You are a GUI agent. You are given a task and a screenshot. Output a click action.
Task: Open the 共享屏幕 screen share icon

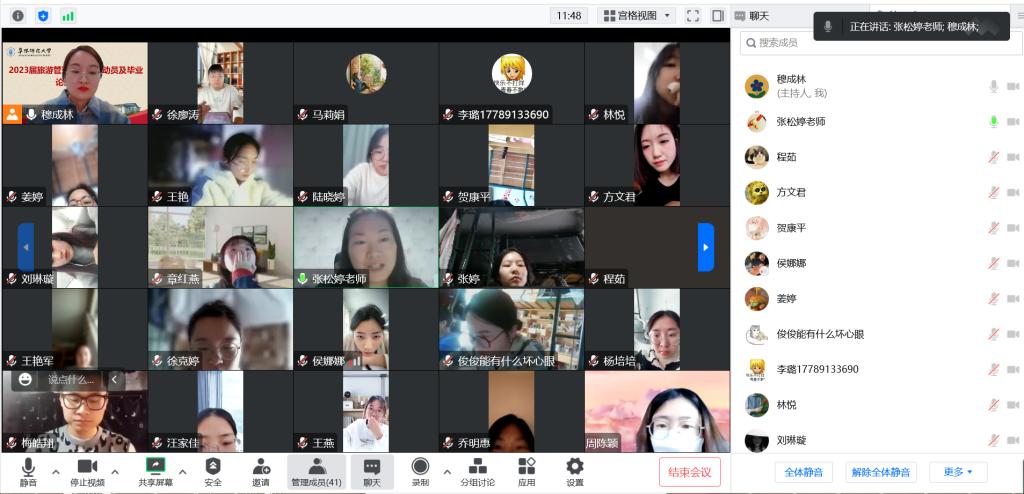155,466
